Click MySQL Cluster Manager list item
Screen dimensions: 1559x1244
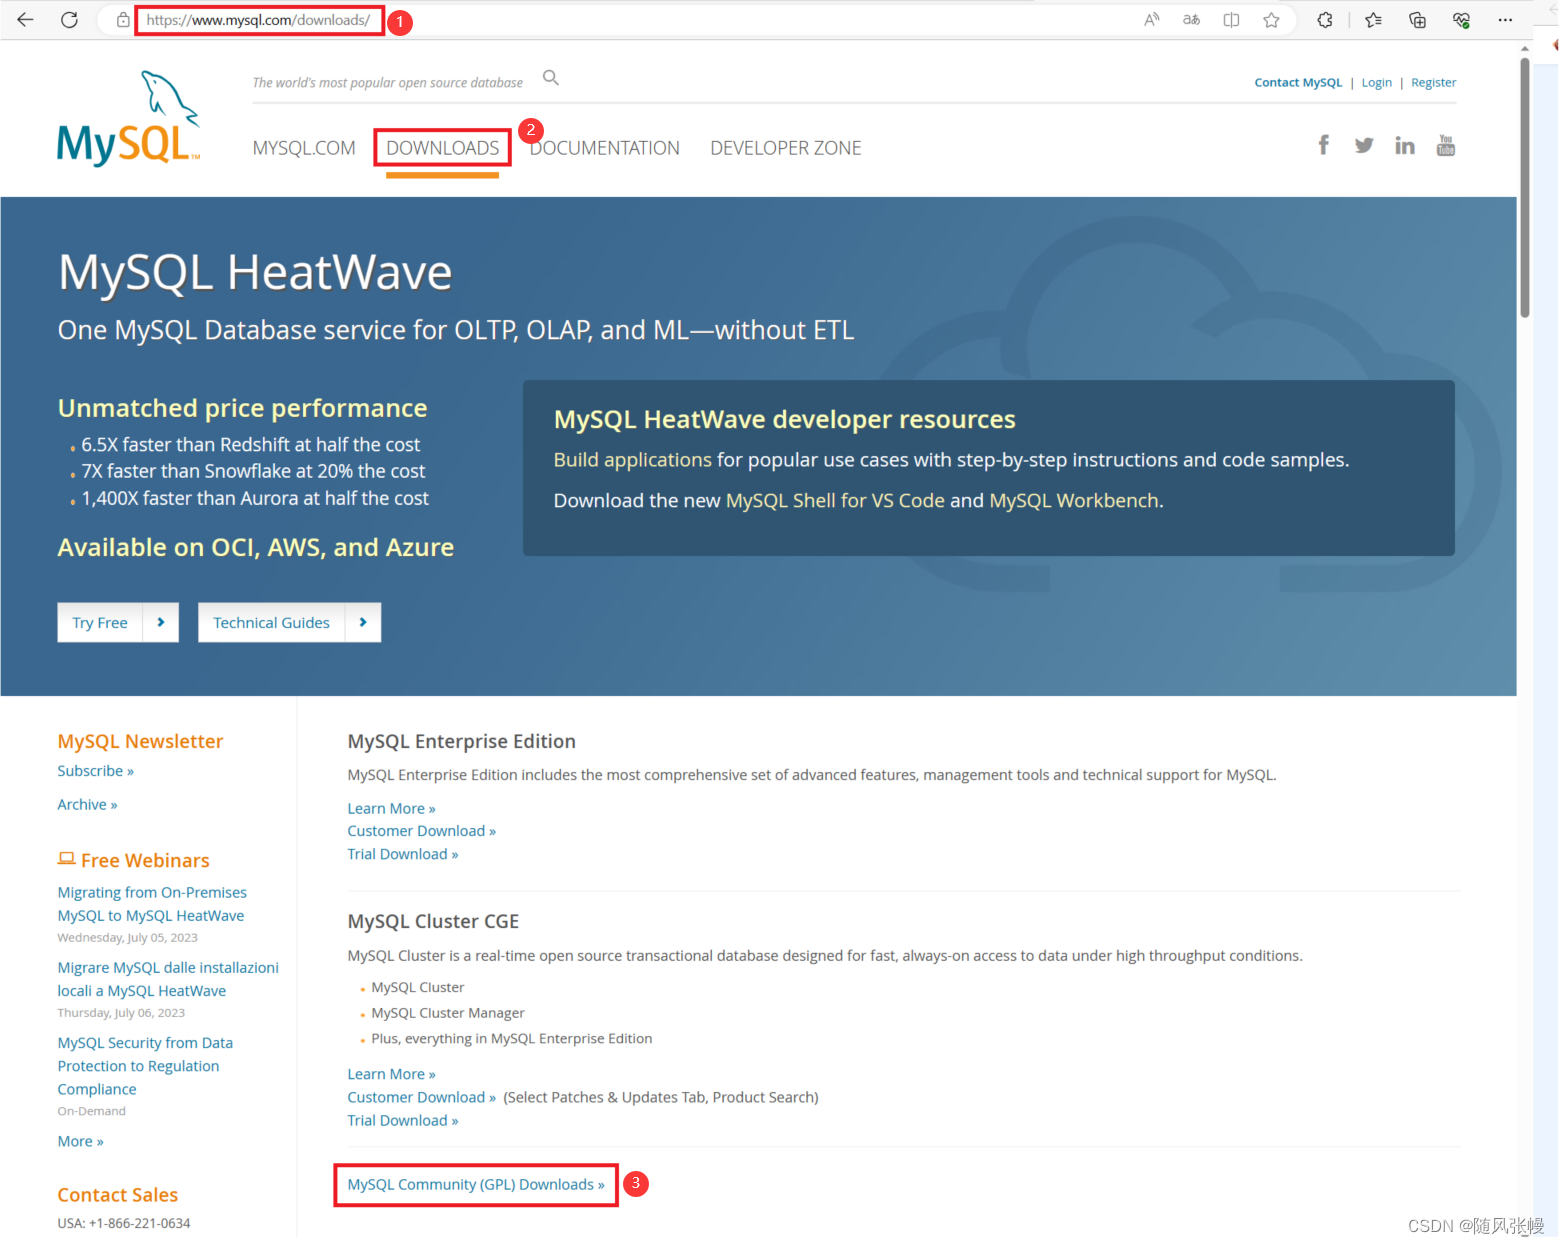[x=447, y=1013]
